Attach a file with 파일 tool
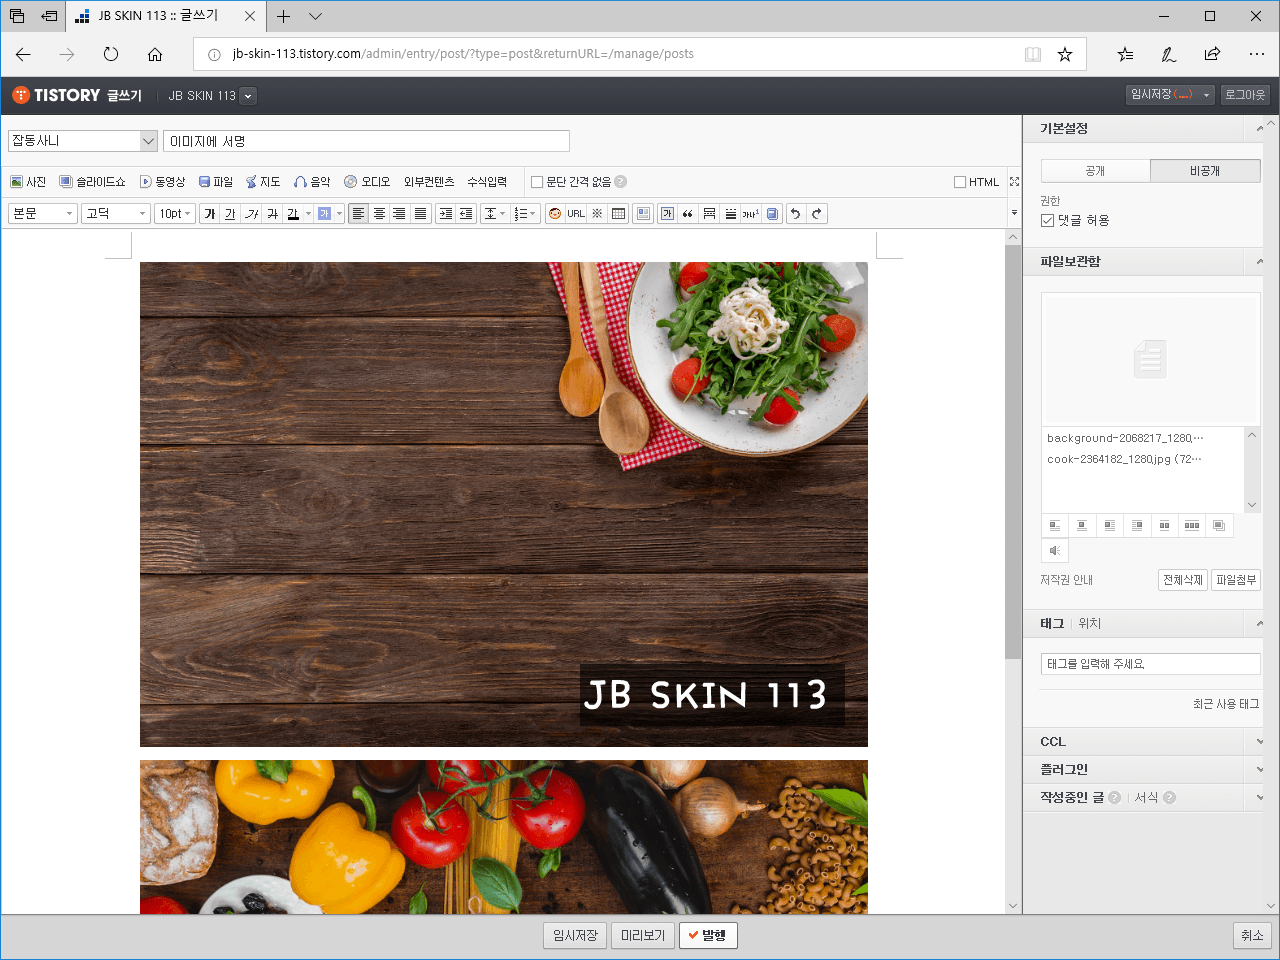 tap(215, 182)
